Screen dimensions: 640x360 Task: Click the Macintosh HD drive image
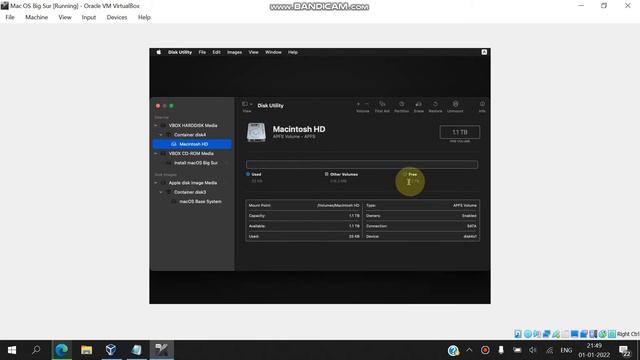click(x=256, y=132)
